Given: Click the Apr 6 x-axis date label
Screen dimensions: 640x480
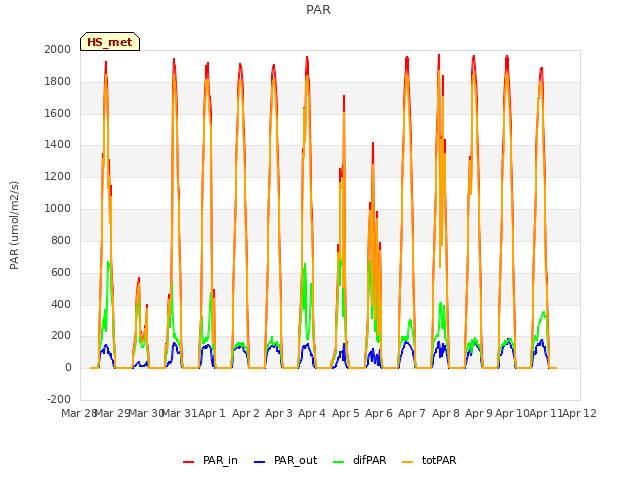Looking at the screenshot, I should pyautogui.click(x=379, y=413).
